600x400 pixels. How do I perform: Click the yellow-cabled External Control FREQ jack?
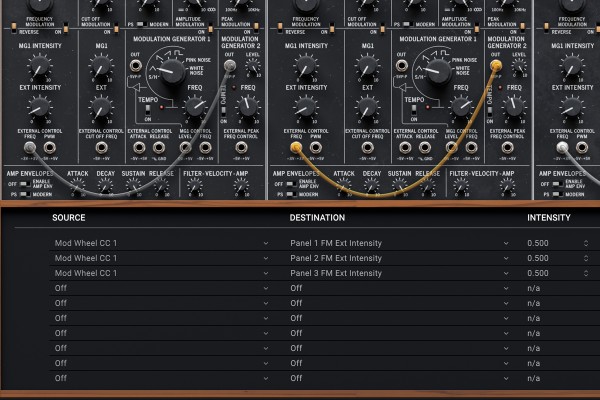(x=295, y=147)
